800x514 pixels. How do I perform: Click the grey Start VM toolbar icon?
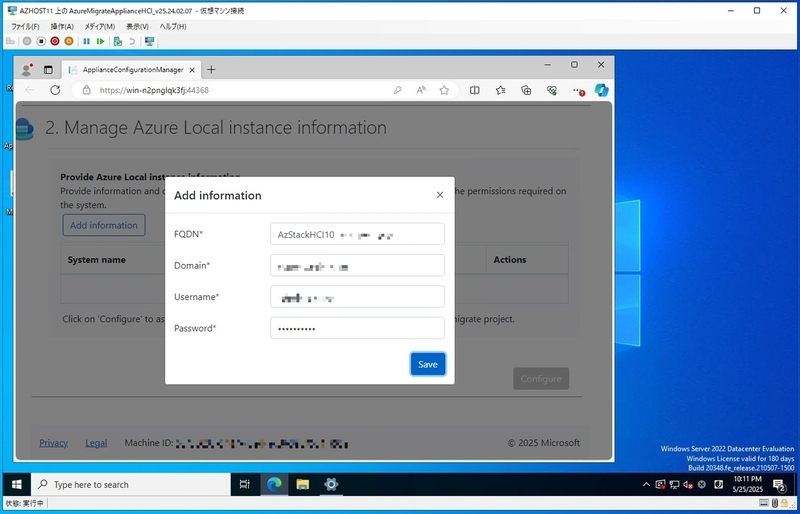tap(27, 41)
